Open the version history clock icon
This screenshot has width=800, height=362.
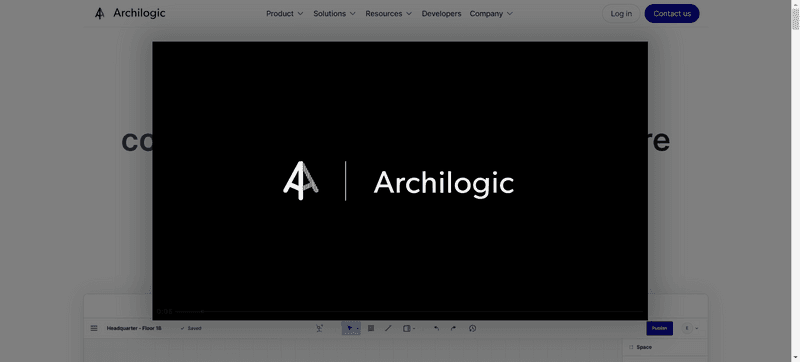(472, 328)
